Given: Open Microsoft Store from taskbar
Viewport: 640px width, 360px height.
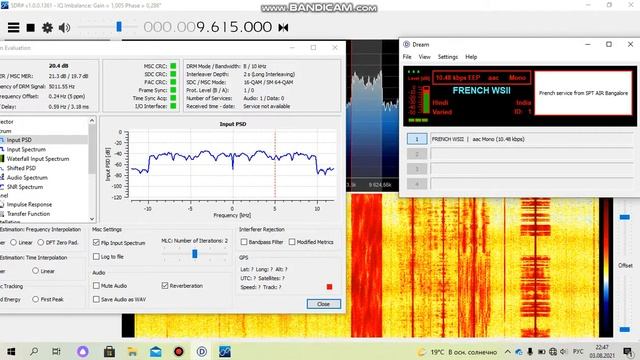Looking at the screenshot, I should (109, 351).
